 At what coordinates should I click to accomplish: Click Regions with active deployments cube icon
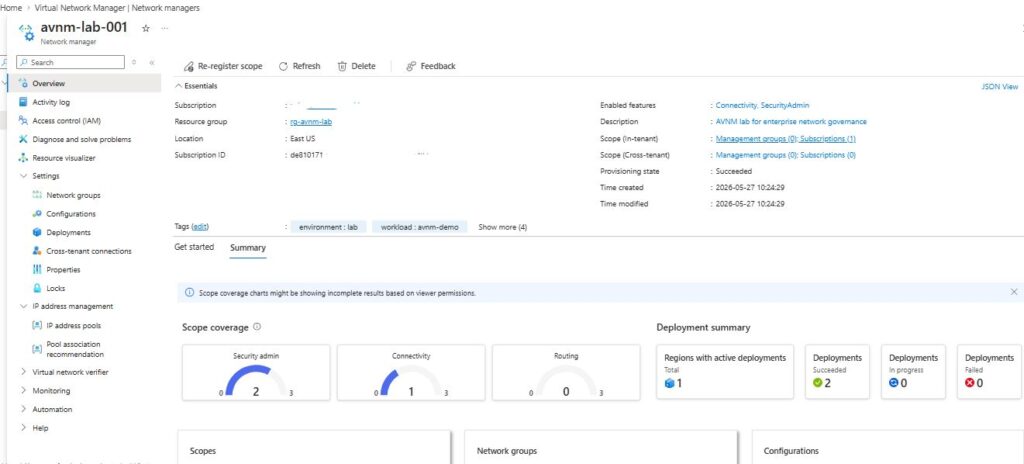pos(669,383)
